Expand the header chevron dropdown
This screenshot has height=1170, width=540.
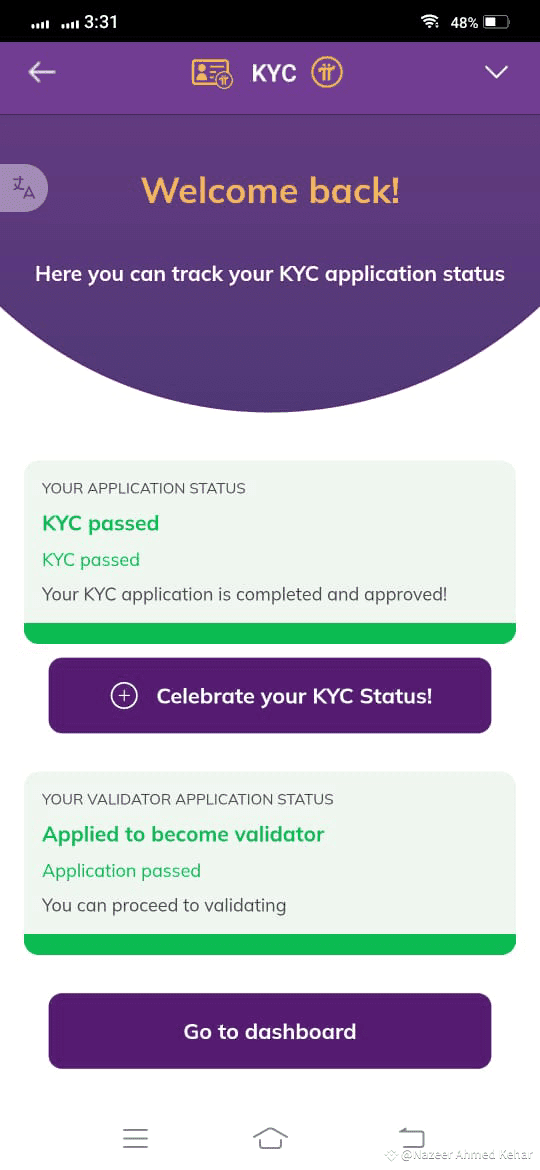tap(496, 72)
